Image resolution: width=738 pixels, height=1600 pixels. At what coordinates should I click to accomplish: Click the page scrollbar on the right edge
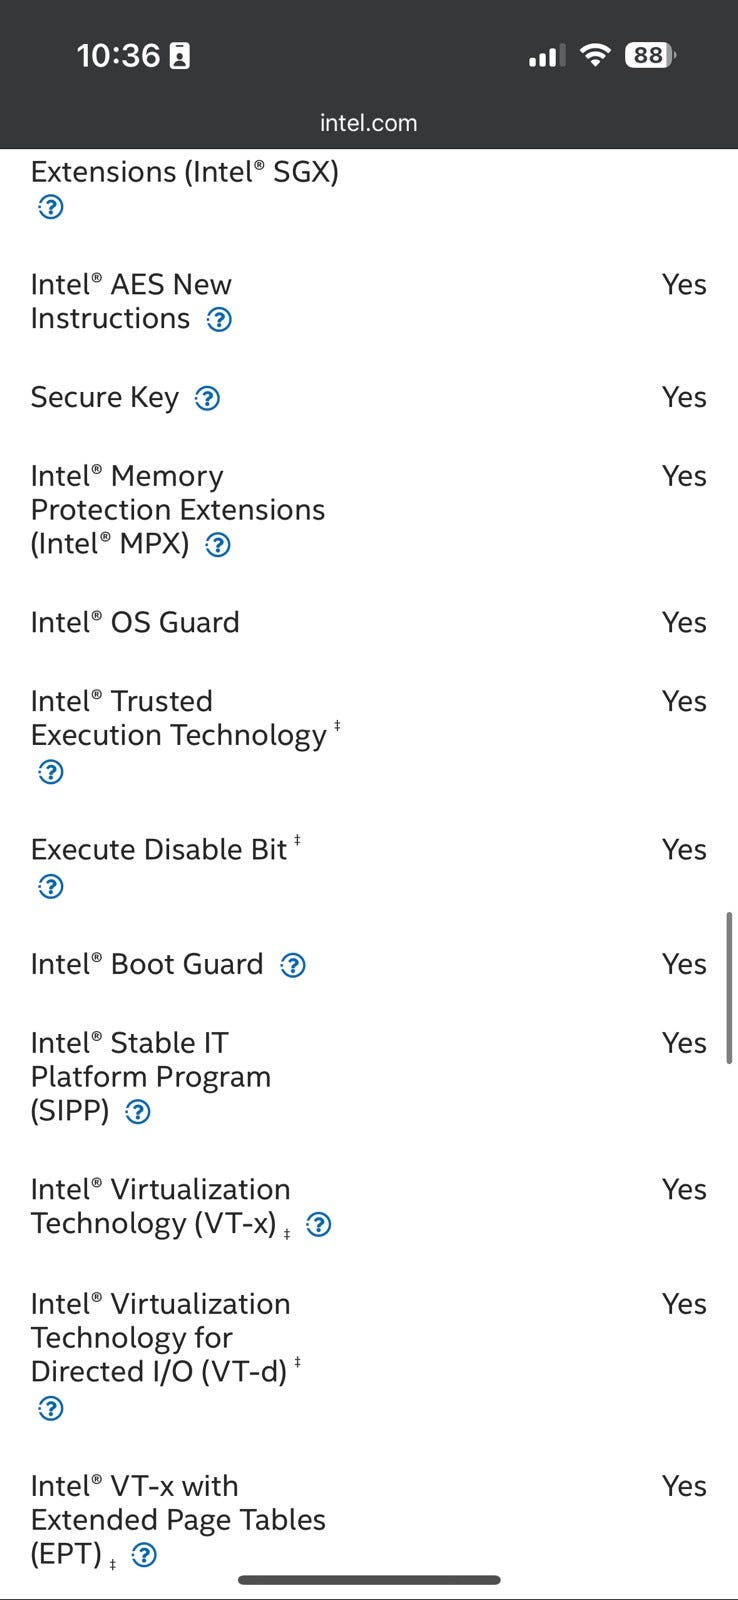[729, 987]
